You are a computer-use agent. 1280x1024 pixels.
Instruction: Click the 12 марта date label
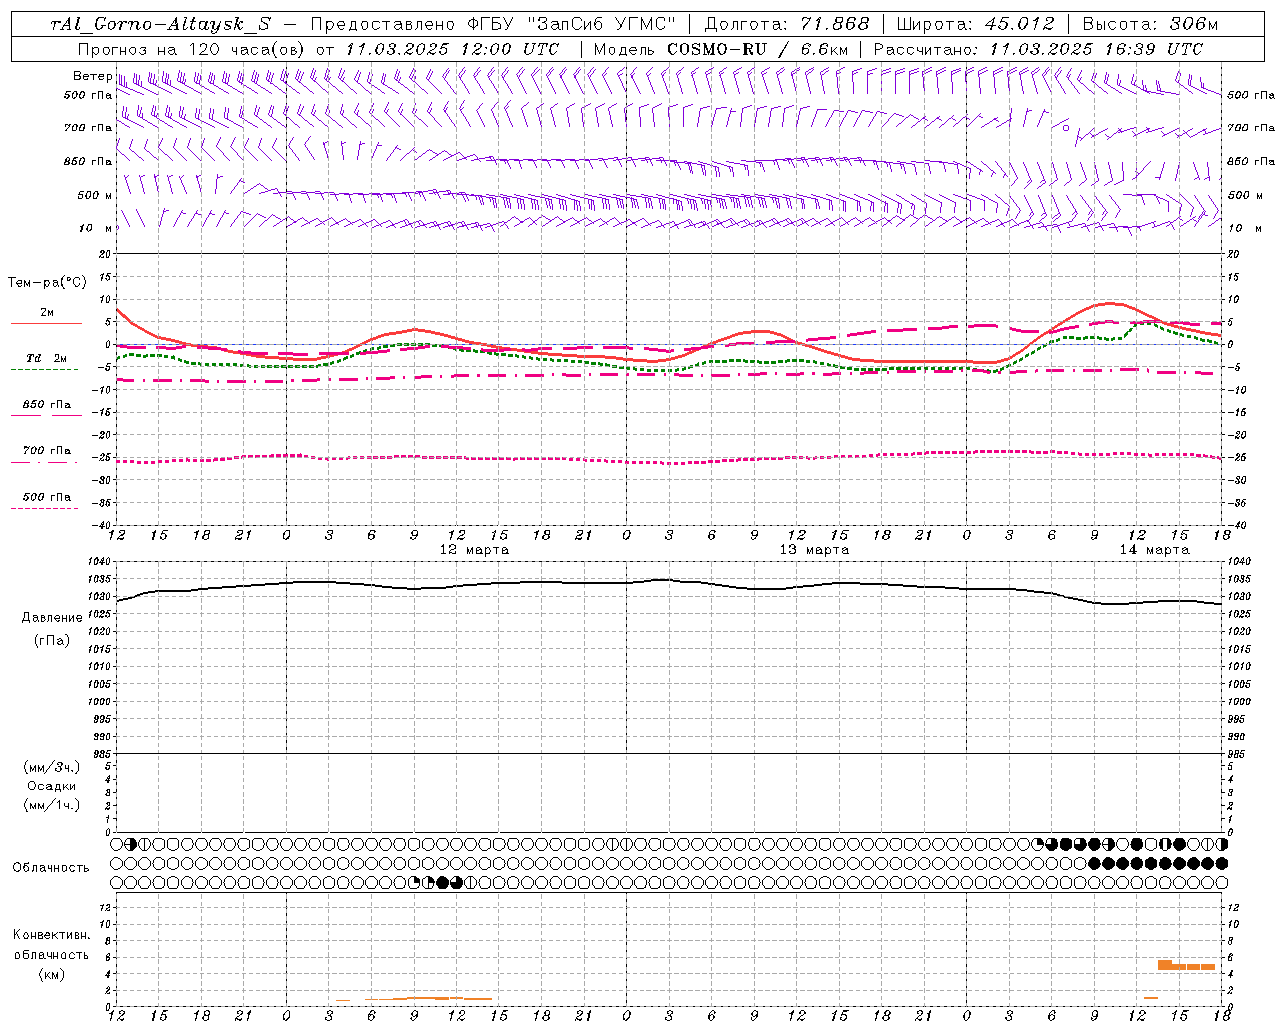[474, 550]
